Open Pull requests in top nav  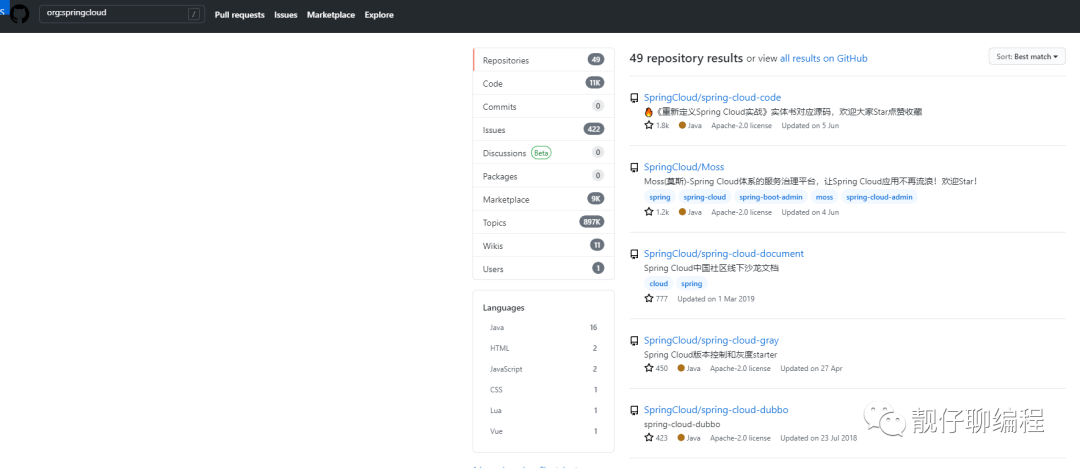[x=240, y=14]
